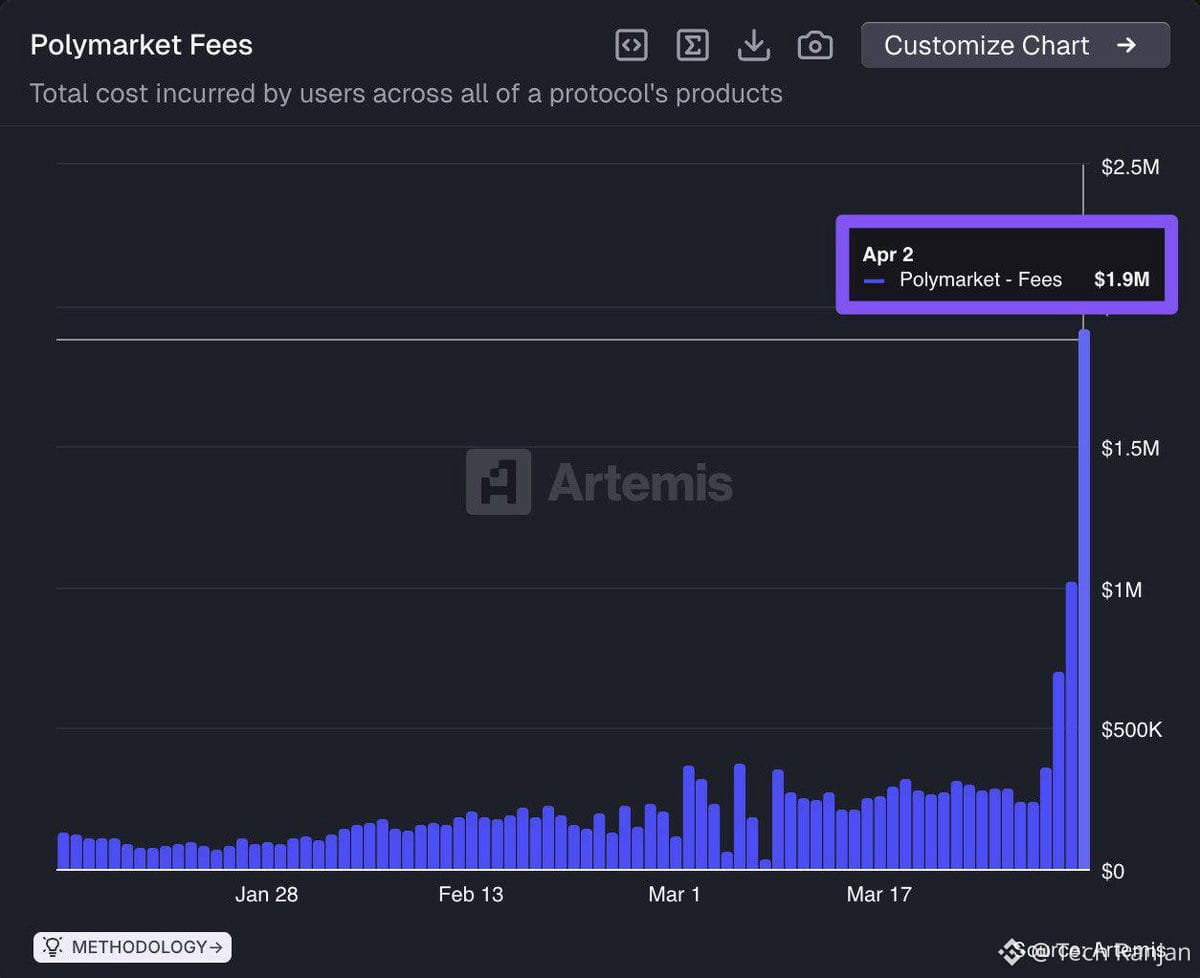Select the Apr 2 tallest fee bar

click(x=1084, y=599)
